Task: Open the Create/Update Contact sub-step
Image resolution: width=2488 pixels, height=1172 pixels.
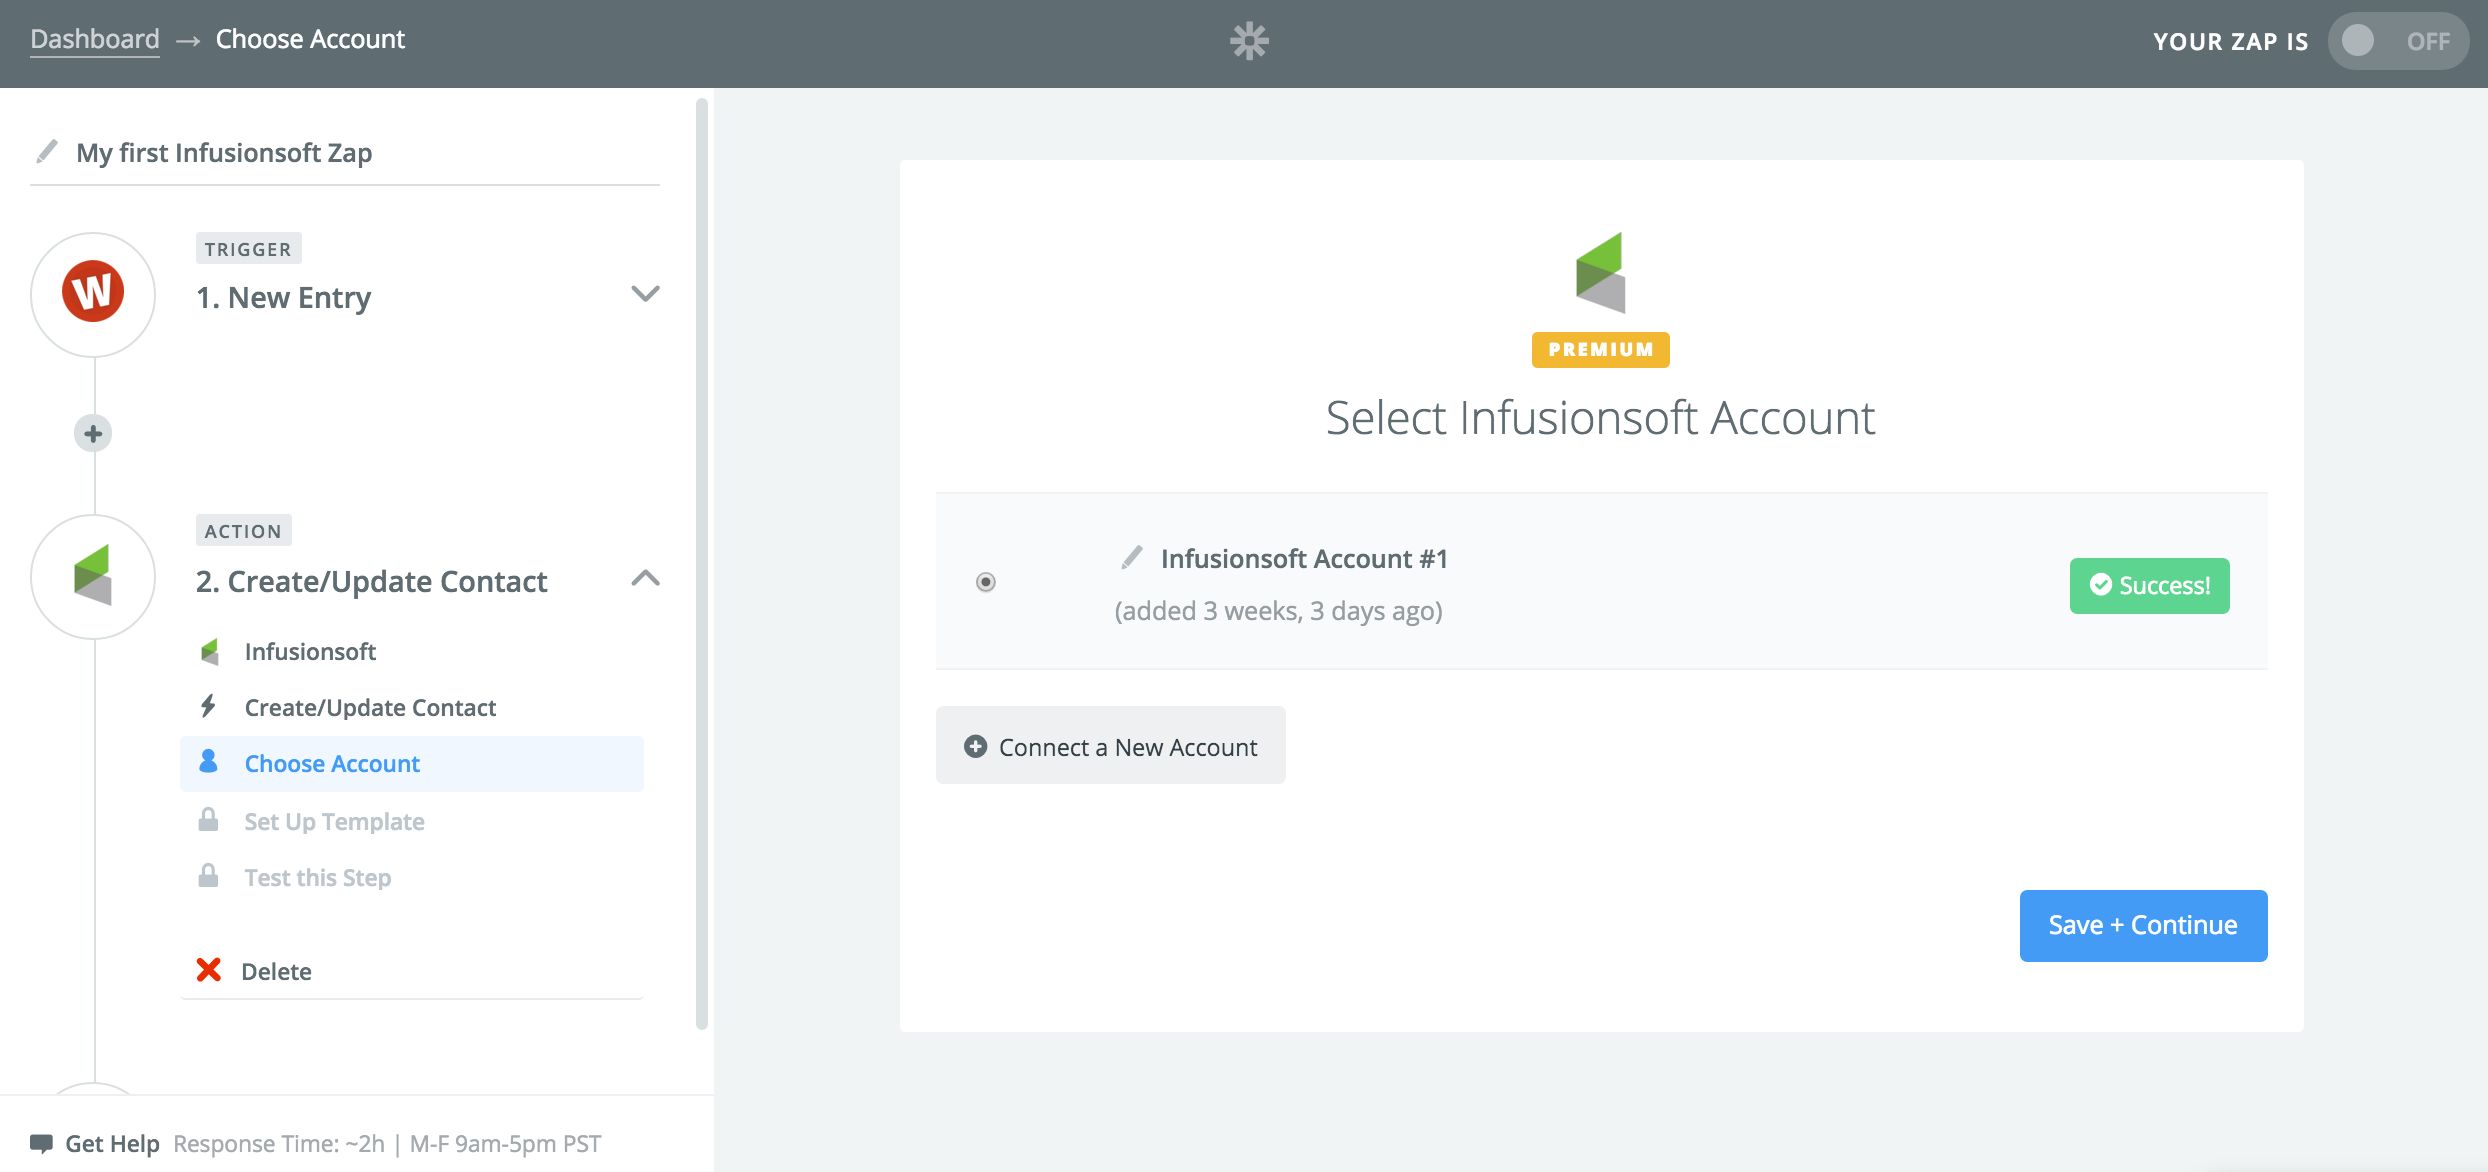Action: 370,708
